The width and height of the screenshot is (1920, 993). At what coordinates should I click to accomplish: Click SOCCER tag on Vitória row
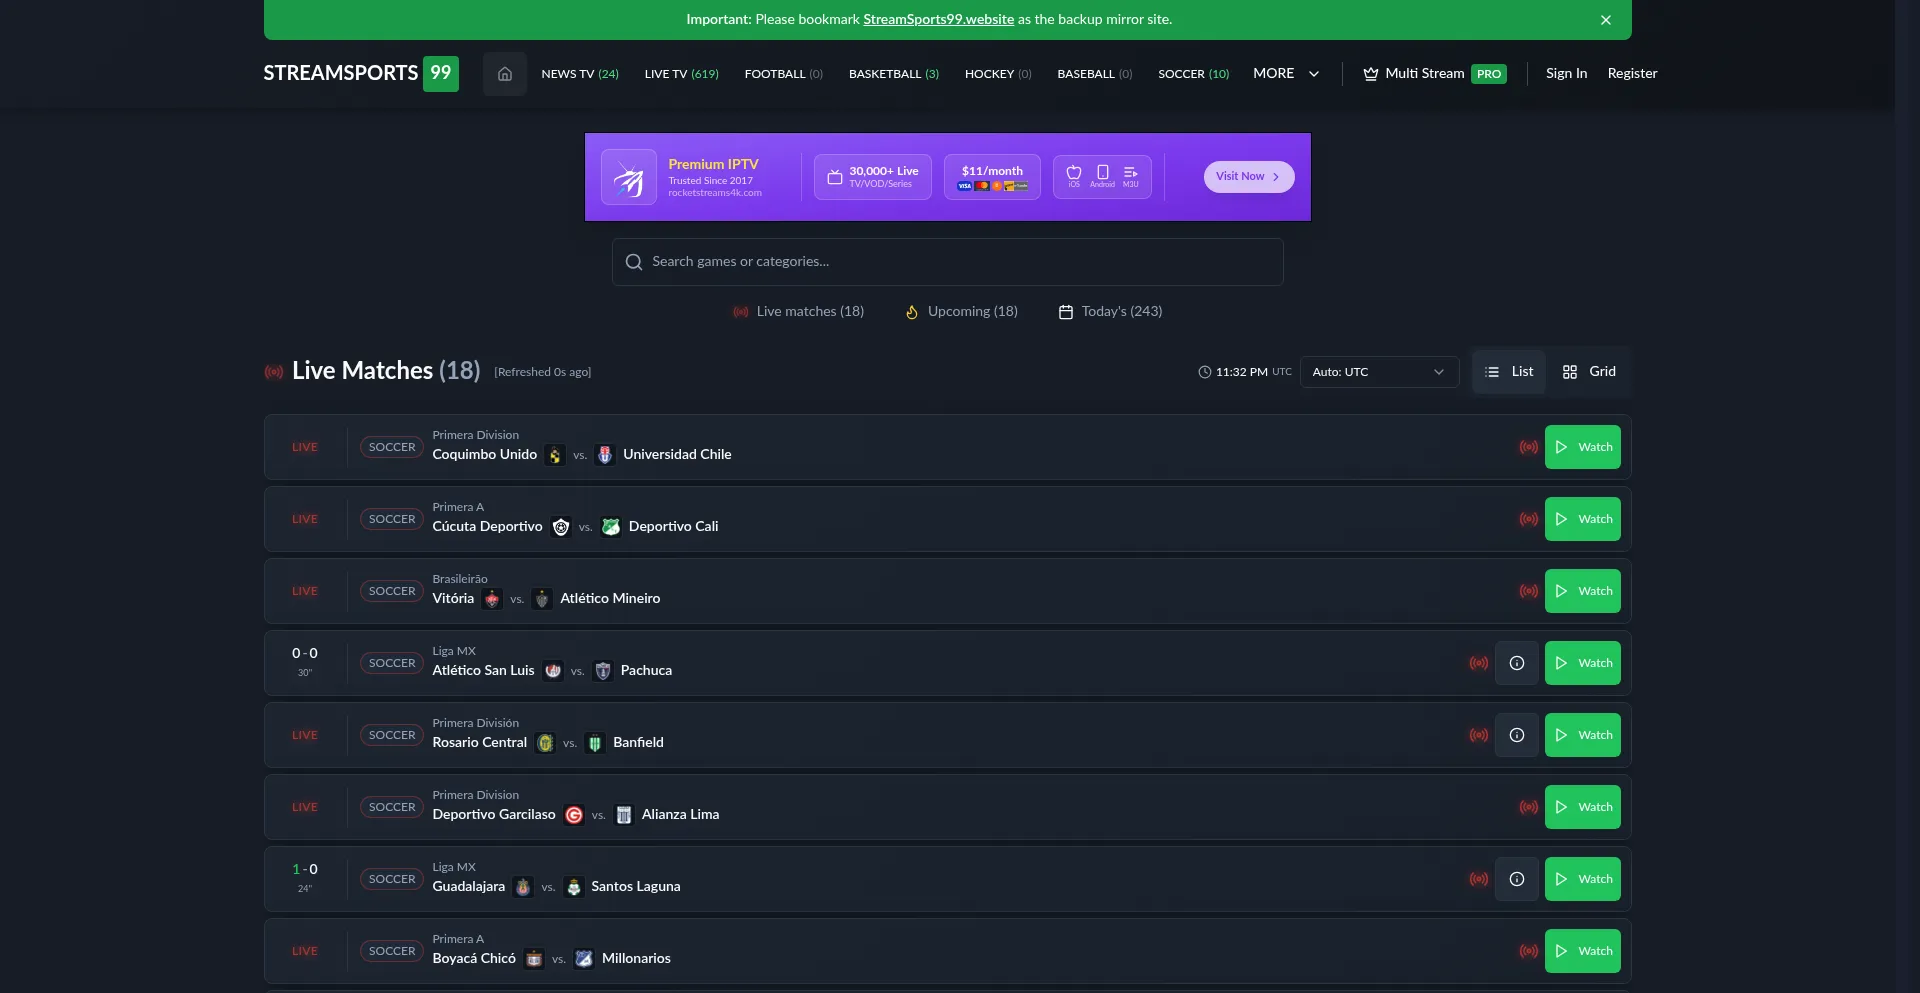pos(392,591)
